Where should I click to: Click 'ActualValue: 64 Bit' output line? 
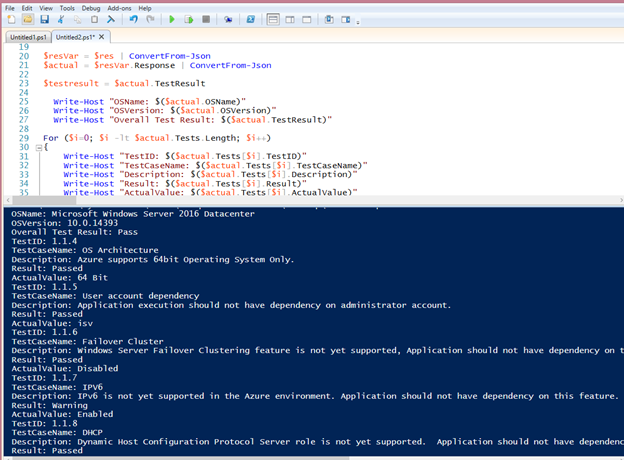pyautogui.click(x=59, y=278)
